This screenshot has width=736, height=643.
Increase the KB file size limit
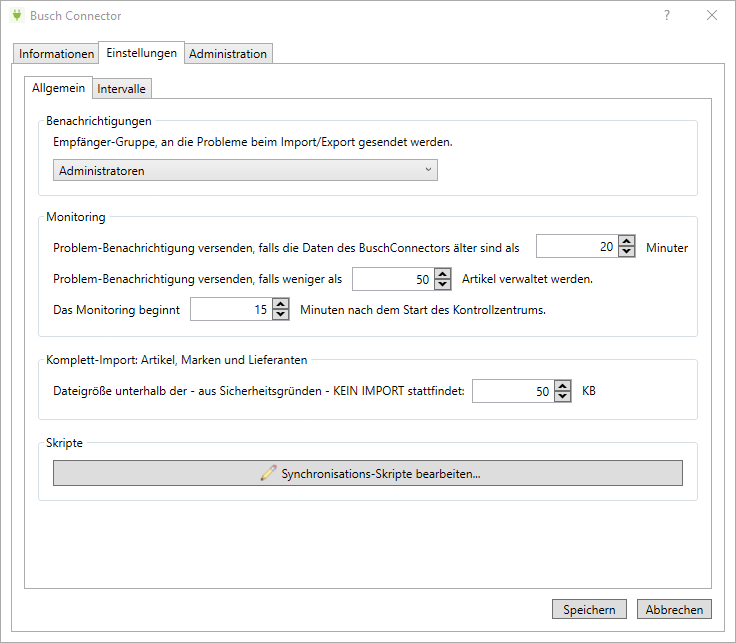click(x=563, y=385)
